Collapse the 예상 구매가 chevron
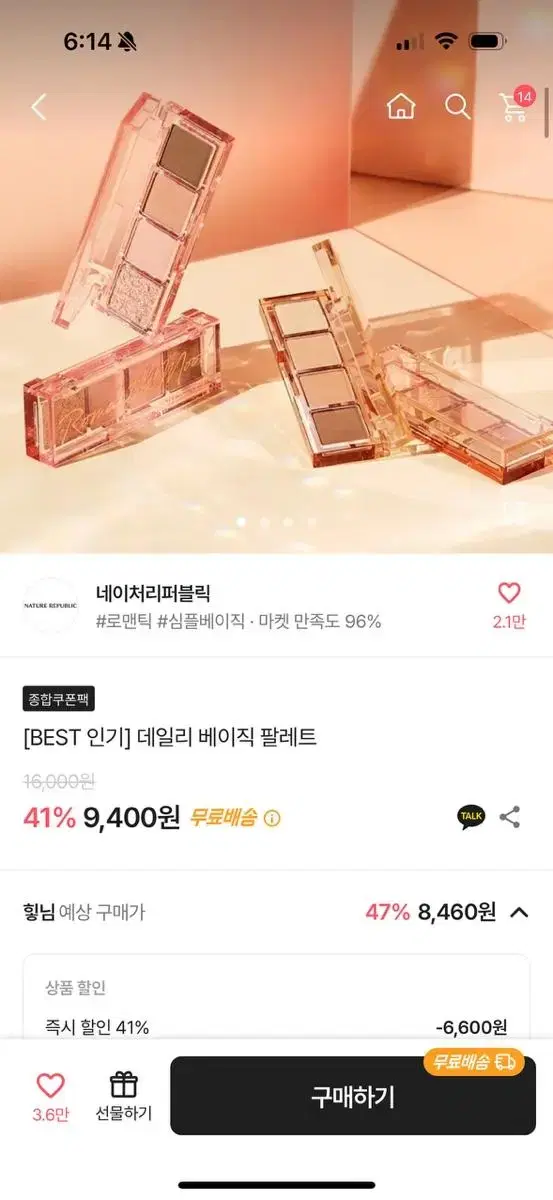The height and width of the screenshot is (1200, 553). [x=519, y=912]
